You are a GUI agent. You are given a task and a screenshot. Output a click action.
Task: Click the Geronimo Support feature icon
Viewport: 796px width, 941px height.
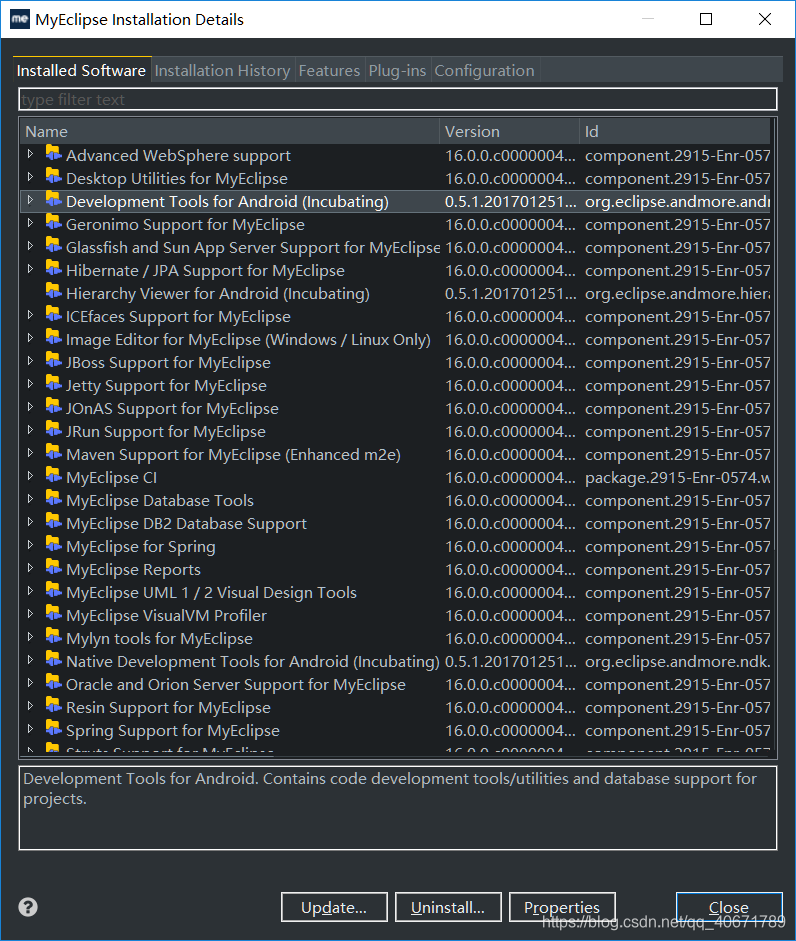(x=53, y=223)
